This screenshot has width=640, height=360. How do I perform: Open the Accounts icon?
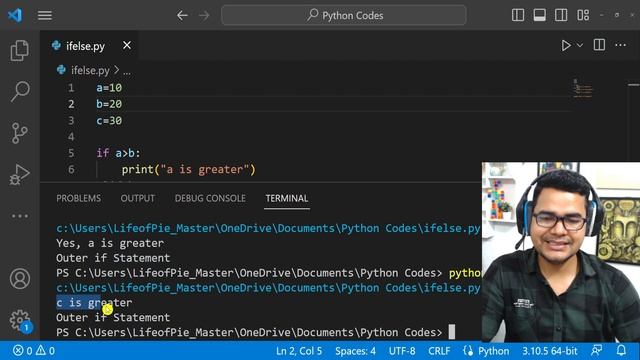click(20, 279)
